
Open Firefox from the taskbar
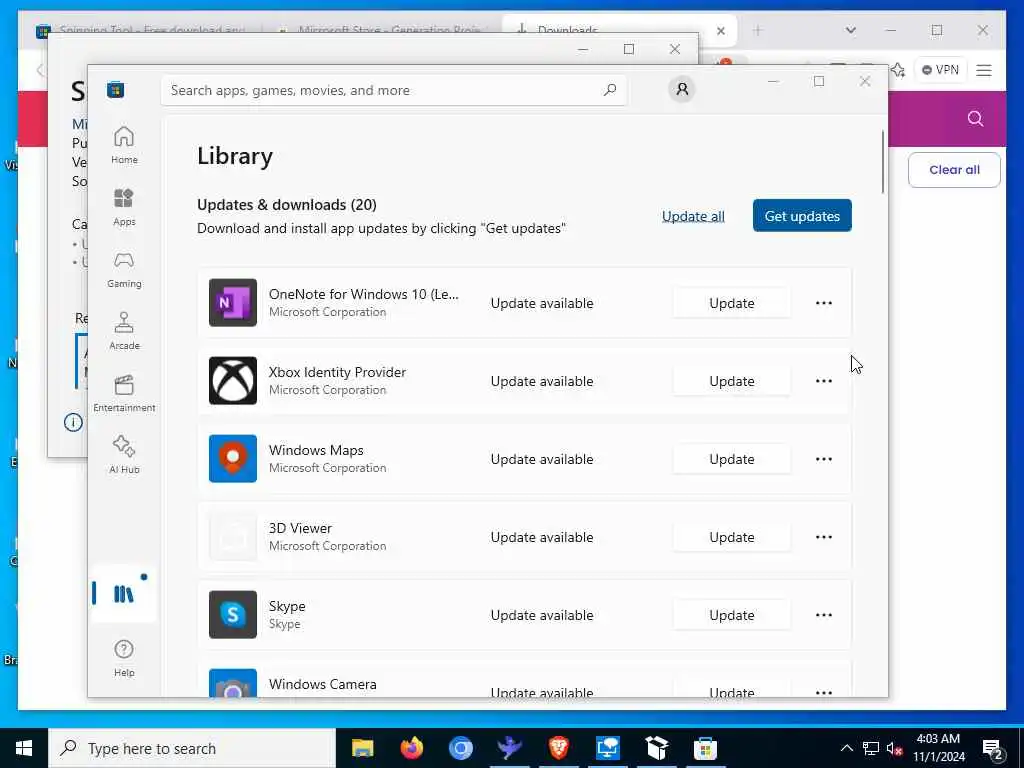[411, 748]
